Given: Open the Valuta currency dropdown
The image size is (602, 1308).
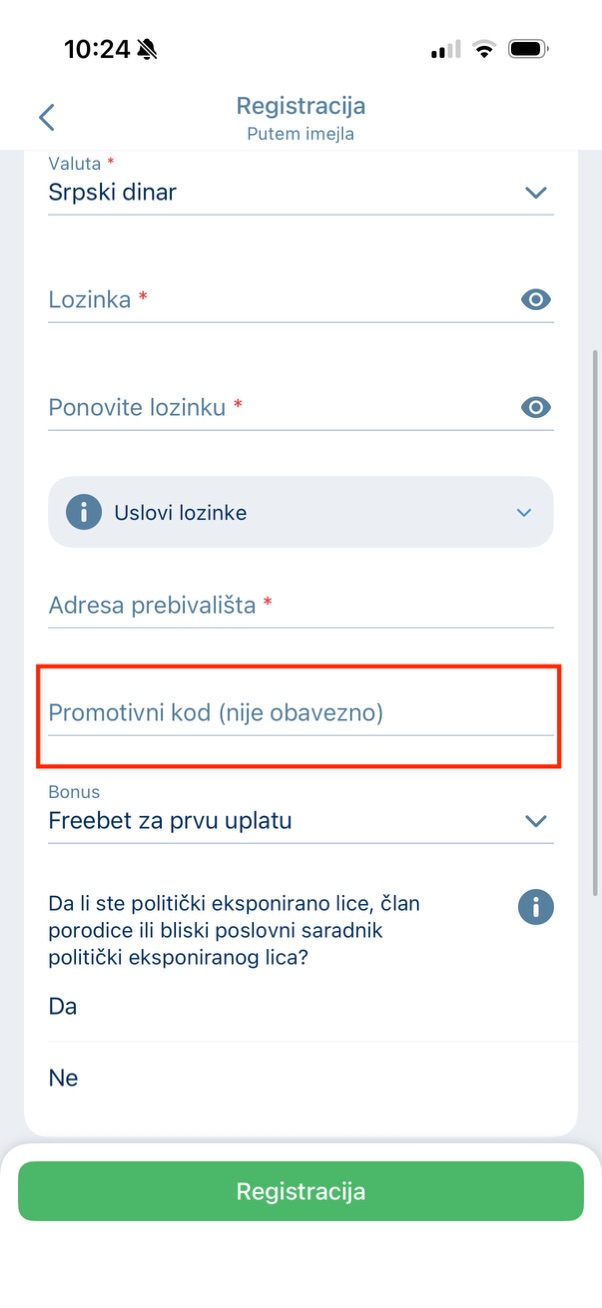Looking at the screenshot, I should (x=536, y=192).
